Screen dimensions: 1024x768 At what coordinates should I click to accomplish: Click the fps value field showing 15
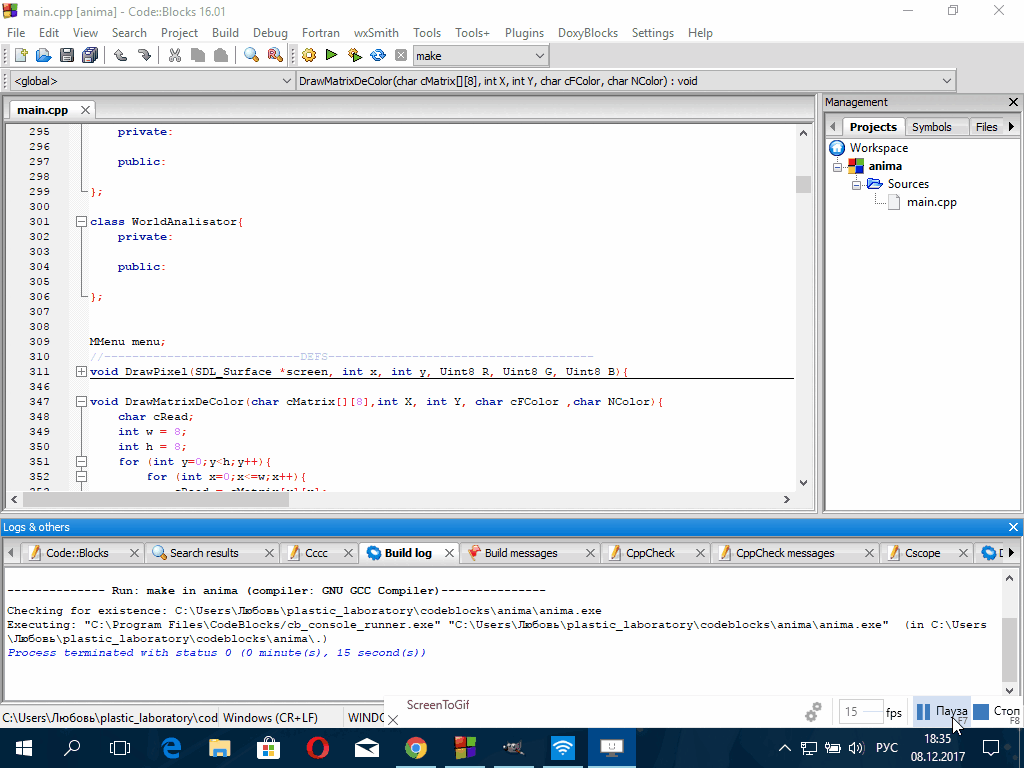(861, 711)
